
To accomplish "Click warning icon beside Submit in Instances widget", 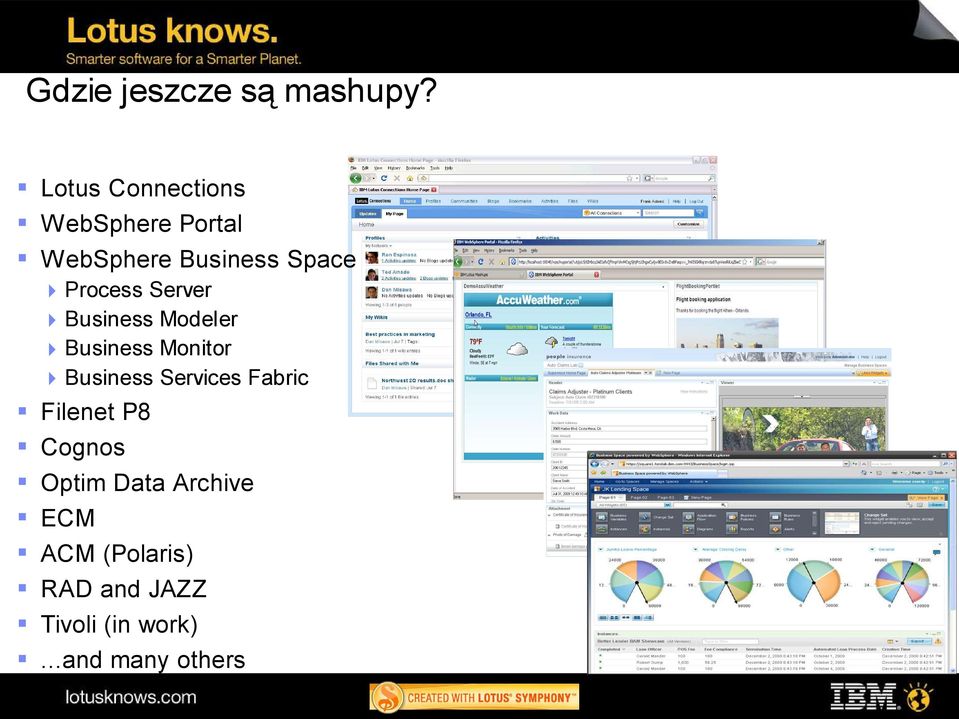I will [x=938, y=641].
